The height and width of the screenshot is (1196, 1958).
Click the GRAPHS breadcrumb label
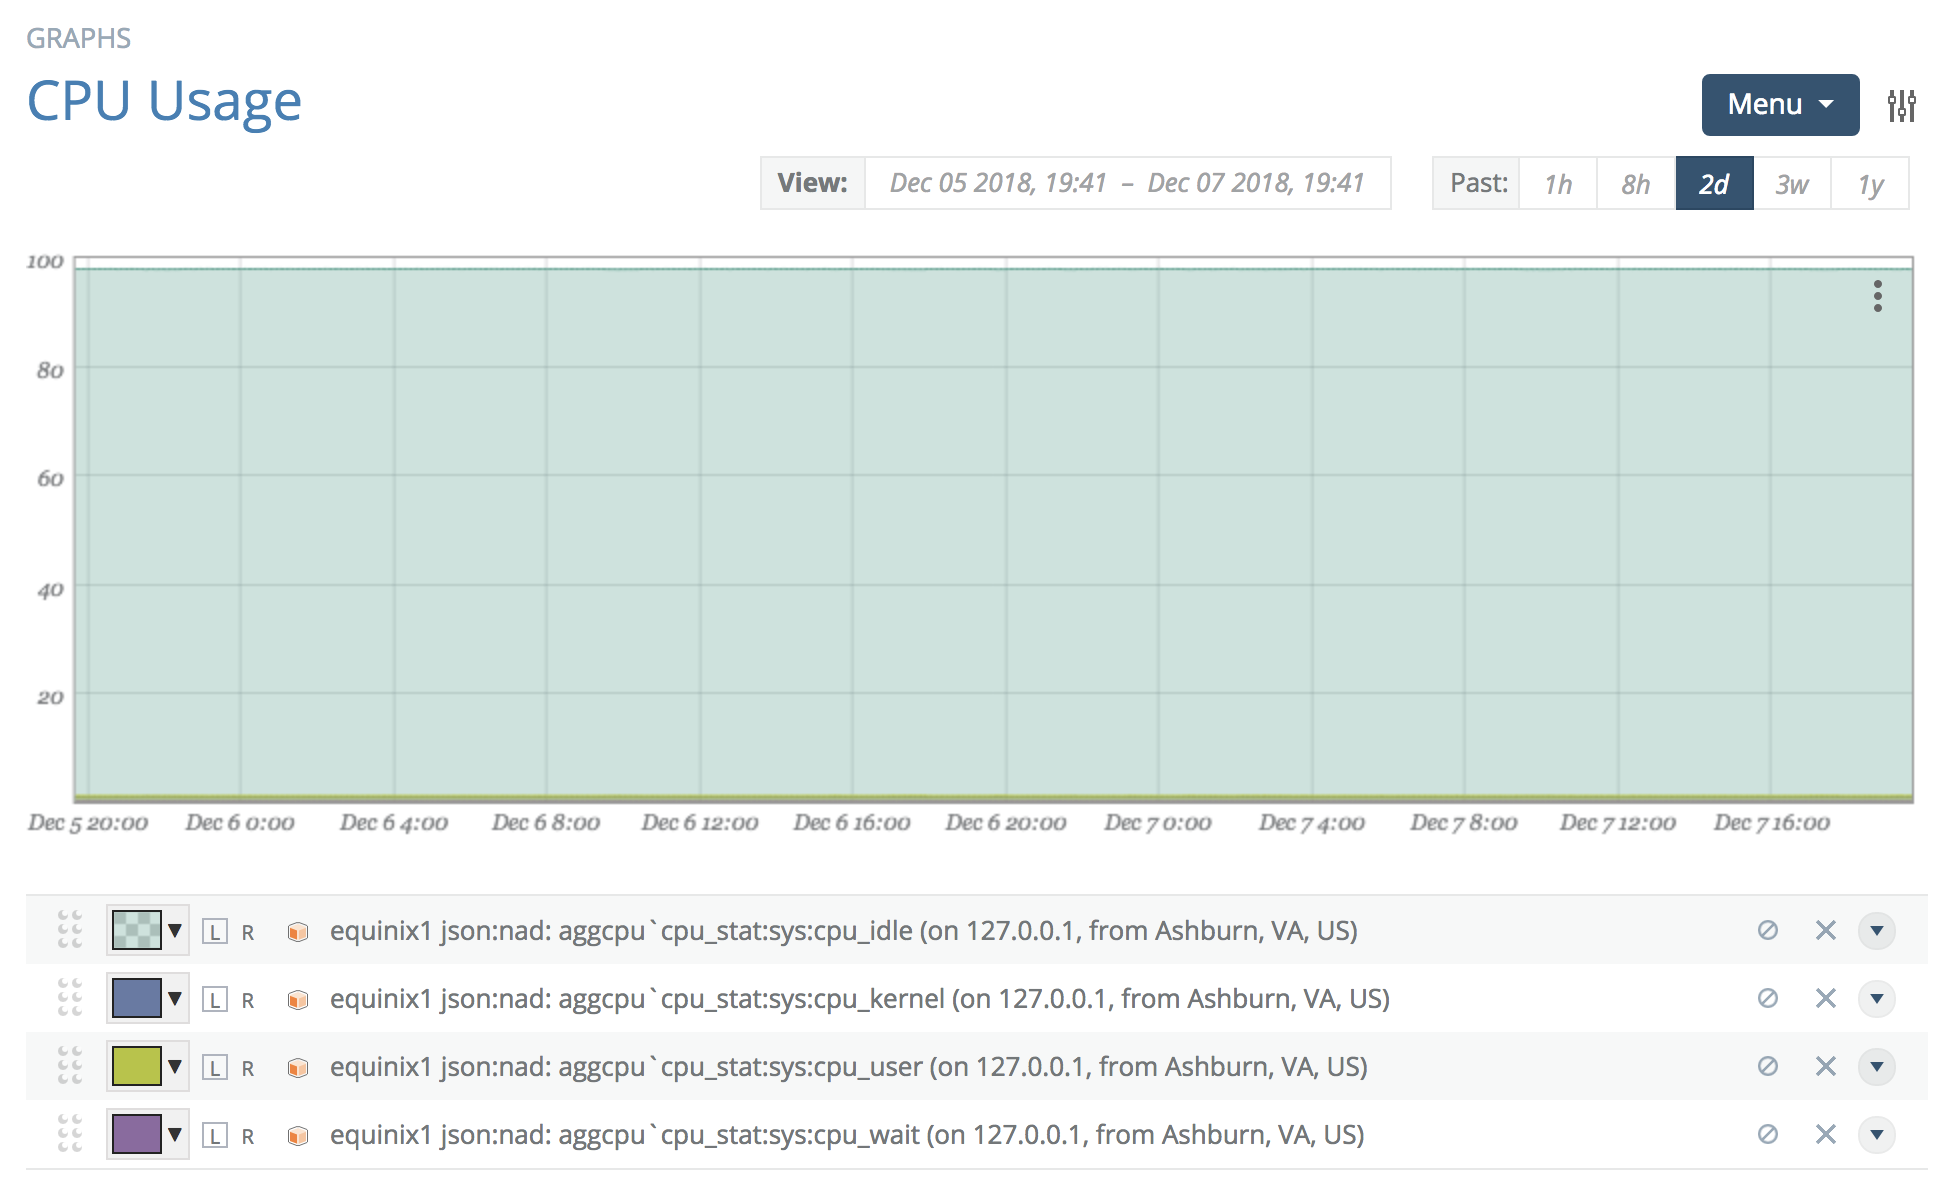78,38
